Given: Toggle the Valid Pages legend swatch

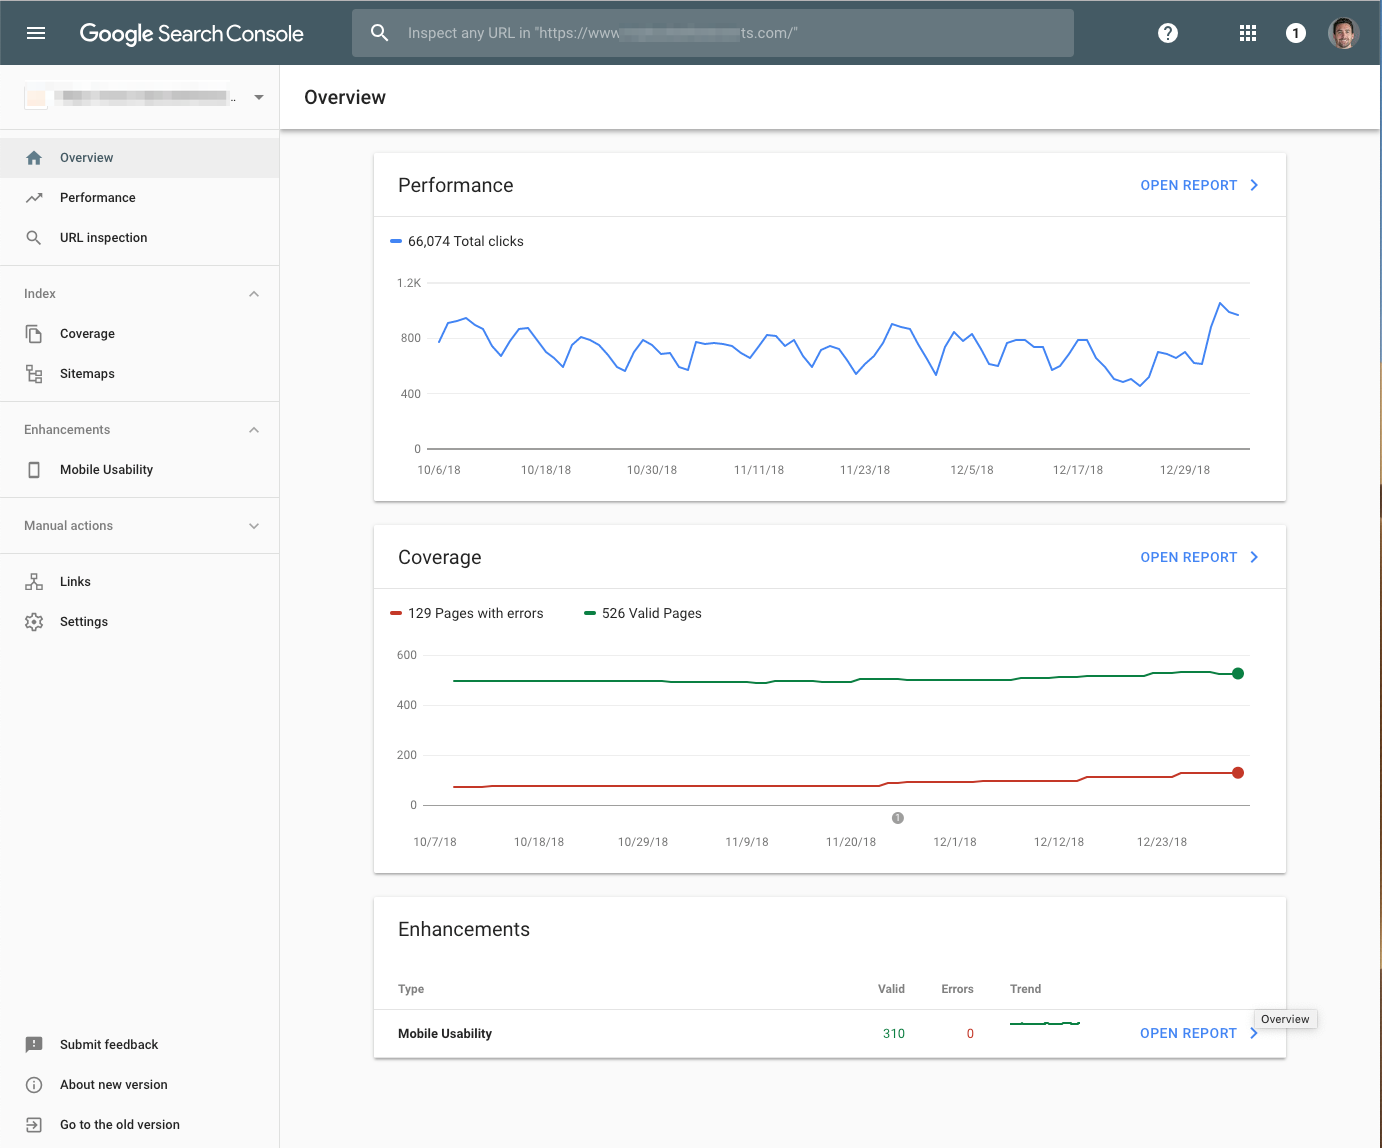Looking at the screenshot, I should click(590, 613).
